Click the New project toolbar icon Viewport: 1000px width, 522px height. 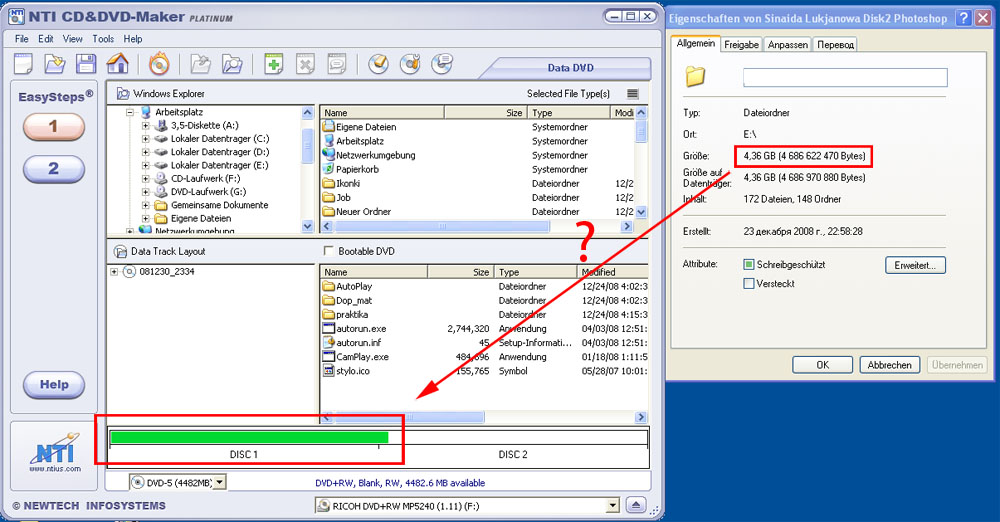click(23, 64)
